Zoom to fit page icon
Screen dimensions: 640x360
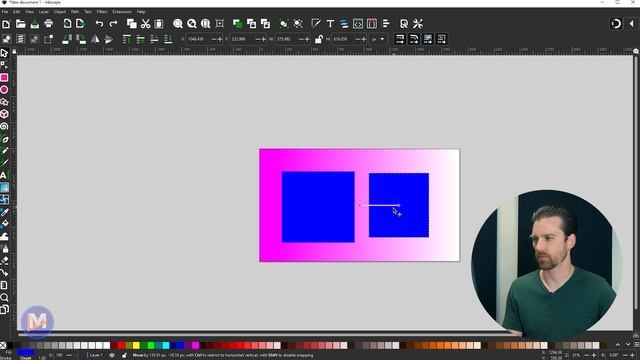[205, 24]
